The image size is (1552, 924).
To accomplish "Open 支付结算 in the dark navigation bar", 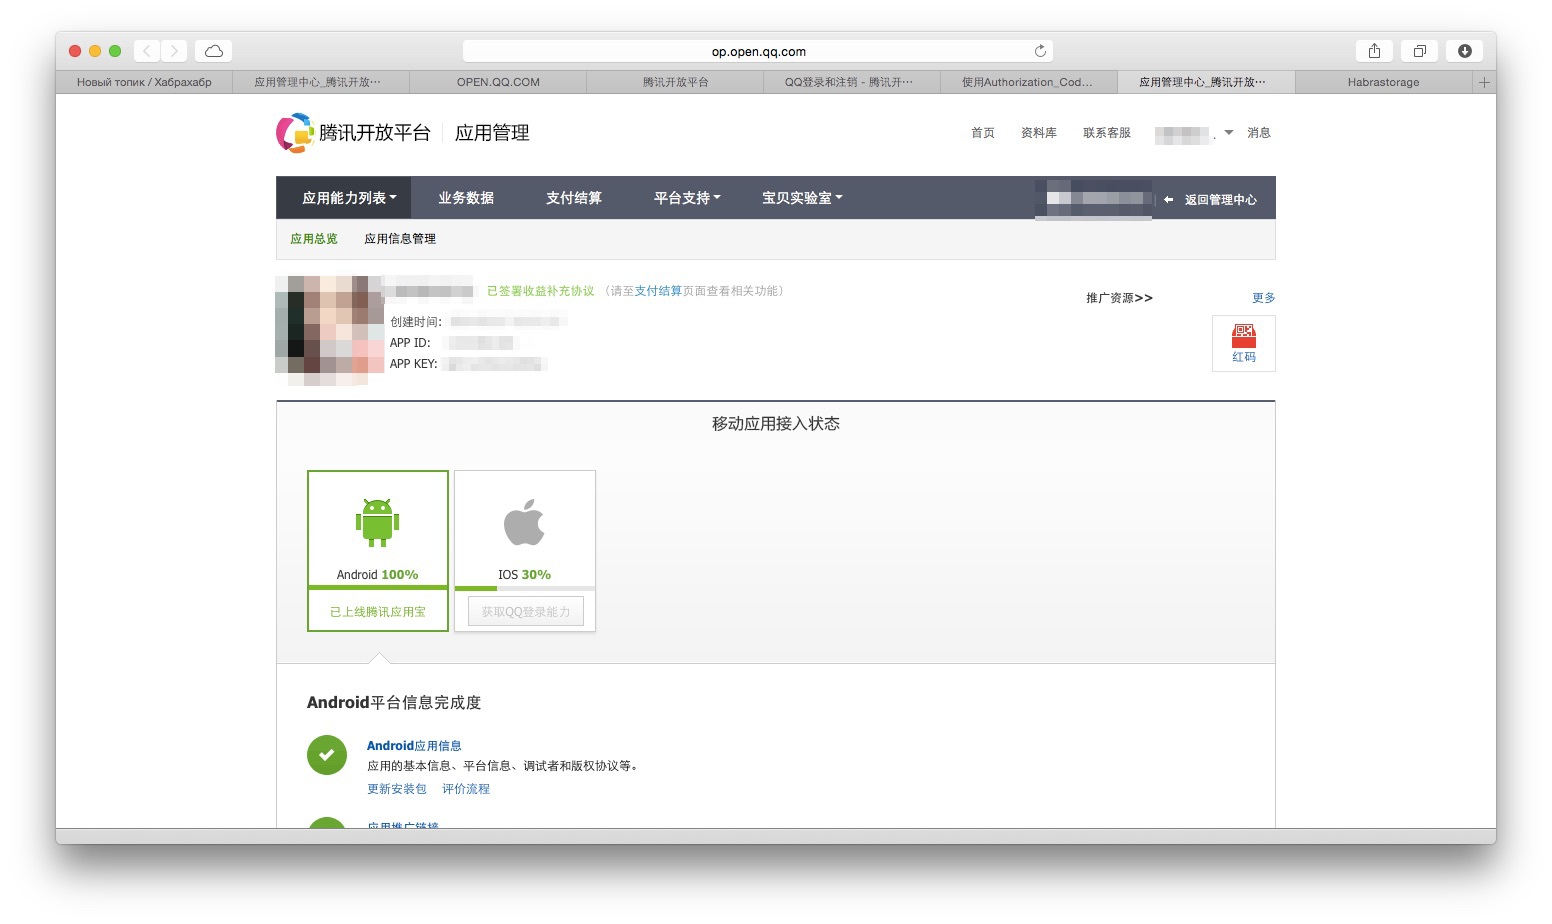I will pos(574,198).
